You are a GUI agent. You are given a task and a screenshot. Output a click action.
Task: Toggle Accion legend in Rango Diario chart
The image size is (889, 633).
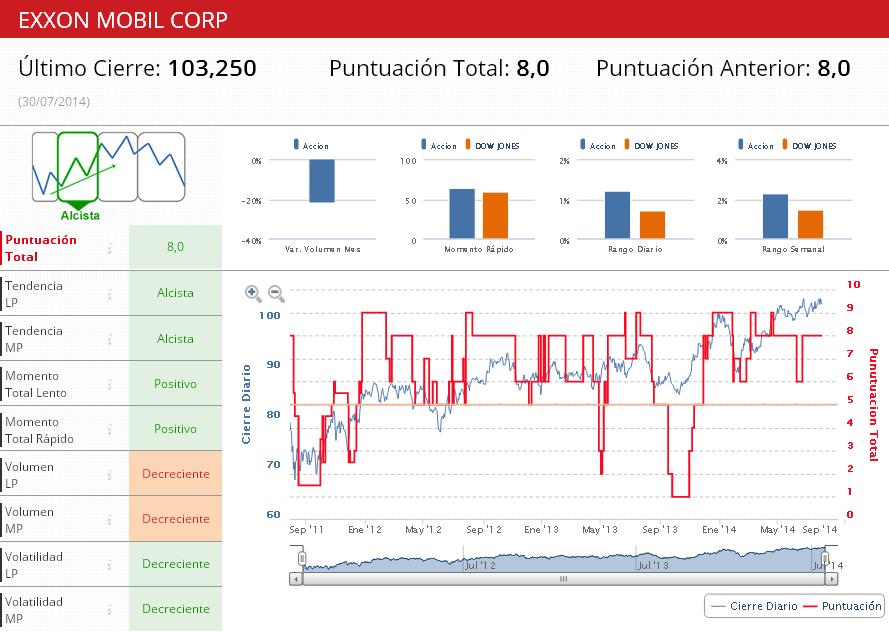(x=598, y=145)
